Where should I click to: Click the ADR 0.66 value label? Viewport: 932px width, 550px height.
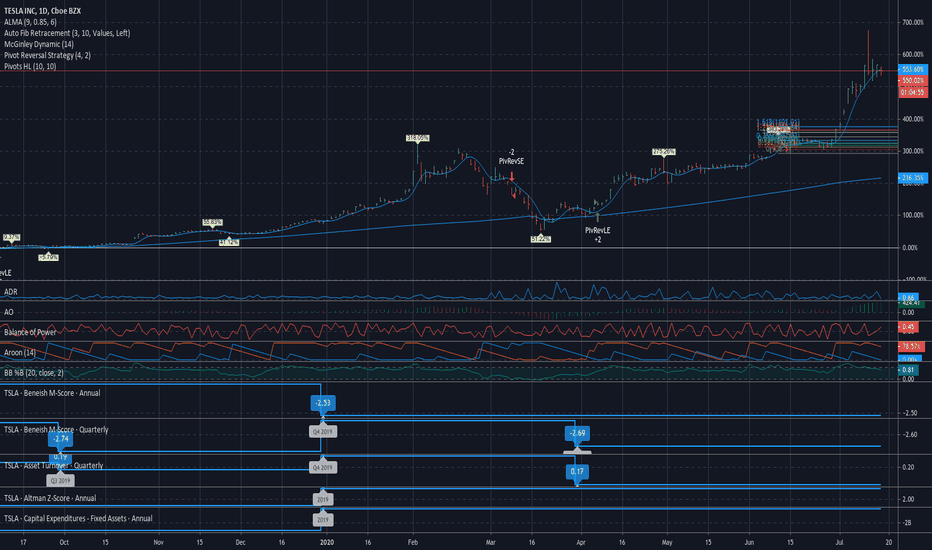tap(908, 298)
